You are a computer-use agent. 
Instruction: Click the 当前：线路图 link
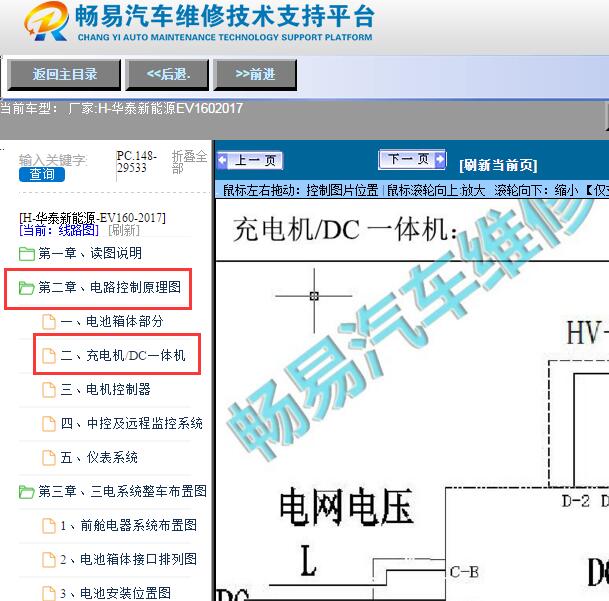pos(59,230)
